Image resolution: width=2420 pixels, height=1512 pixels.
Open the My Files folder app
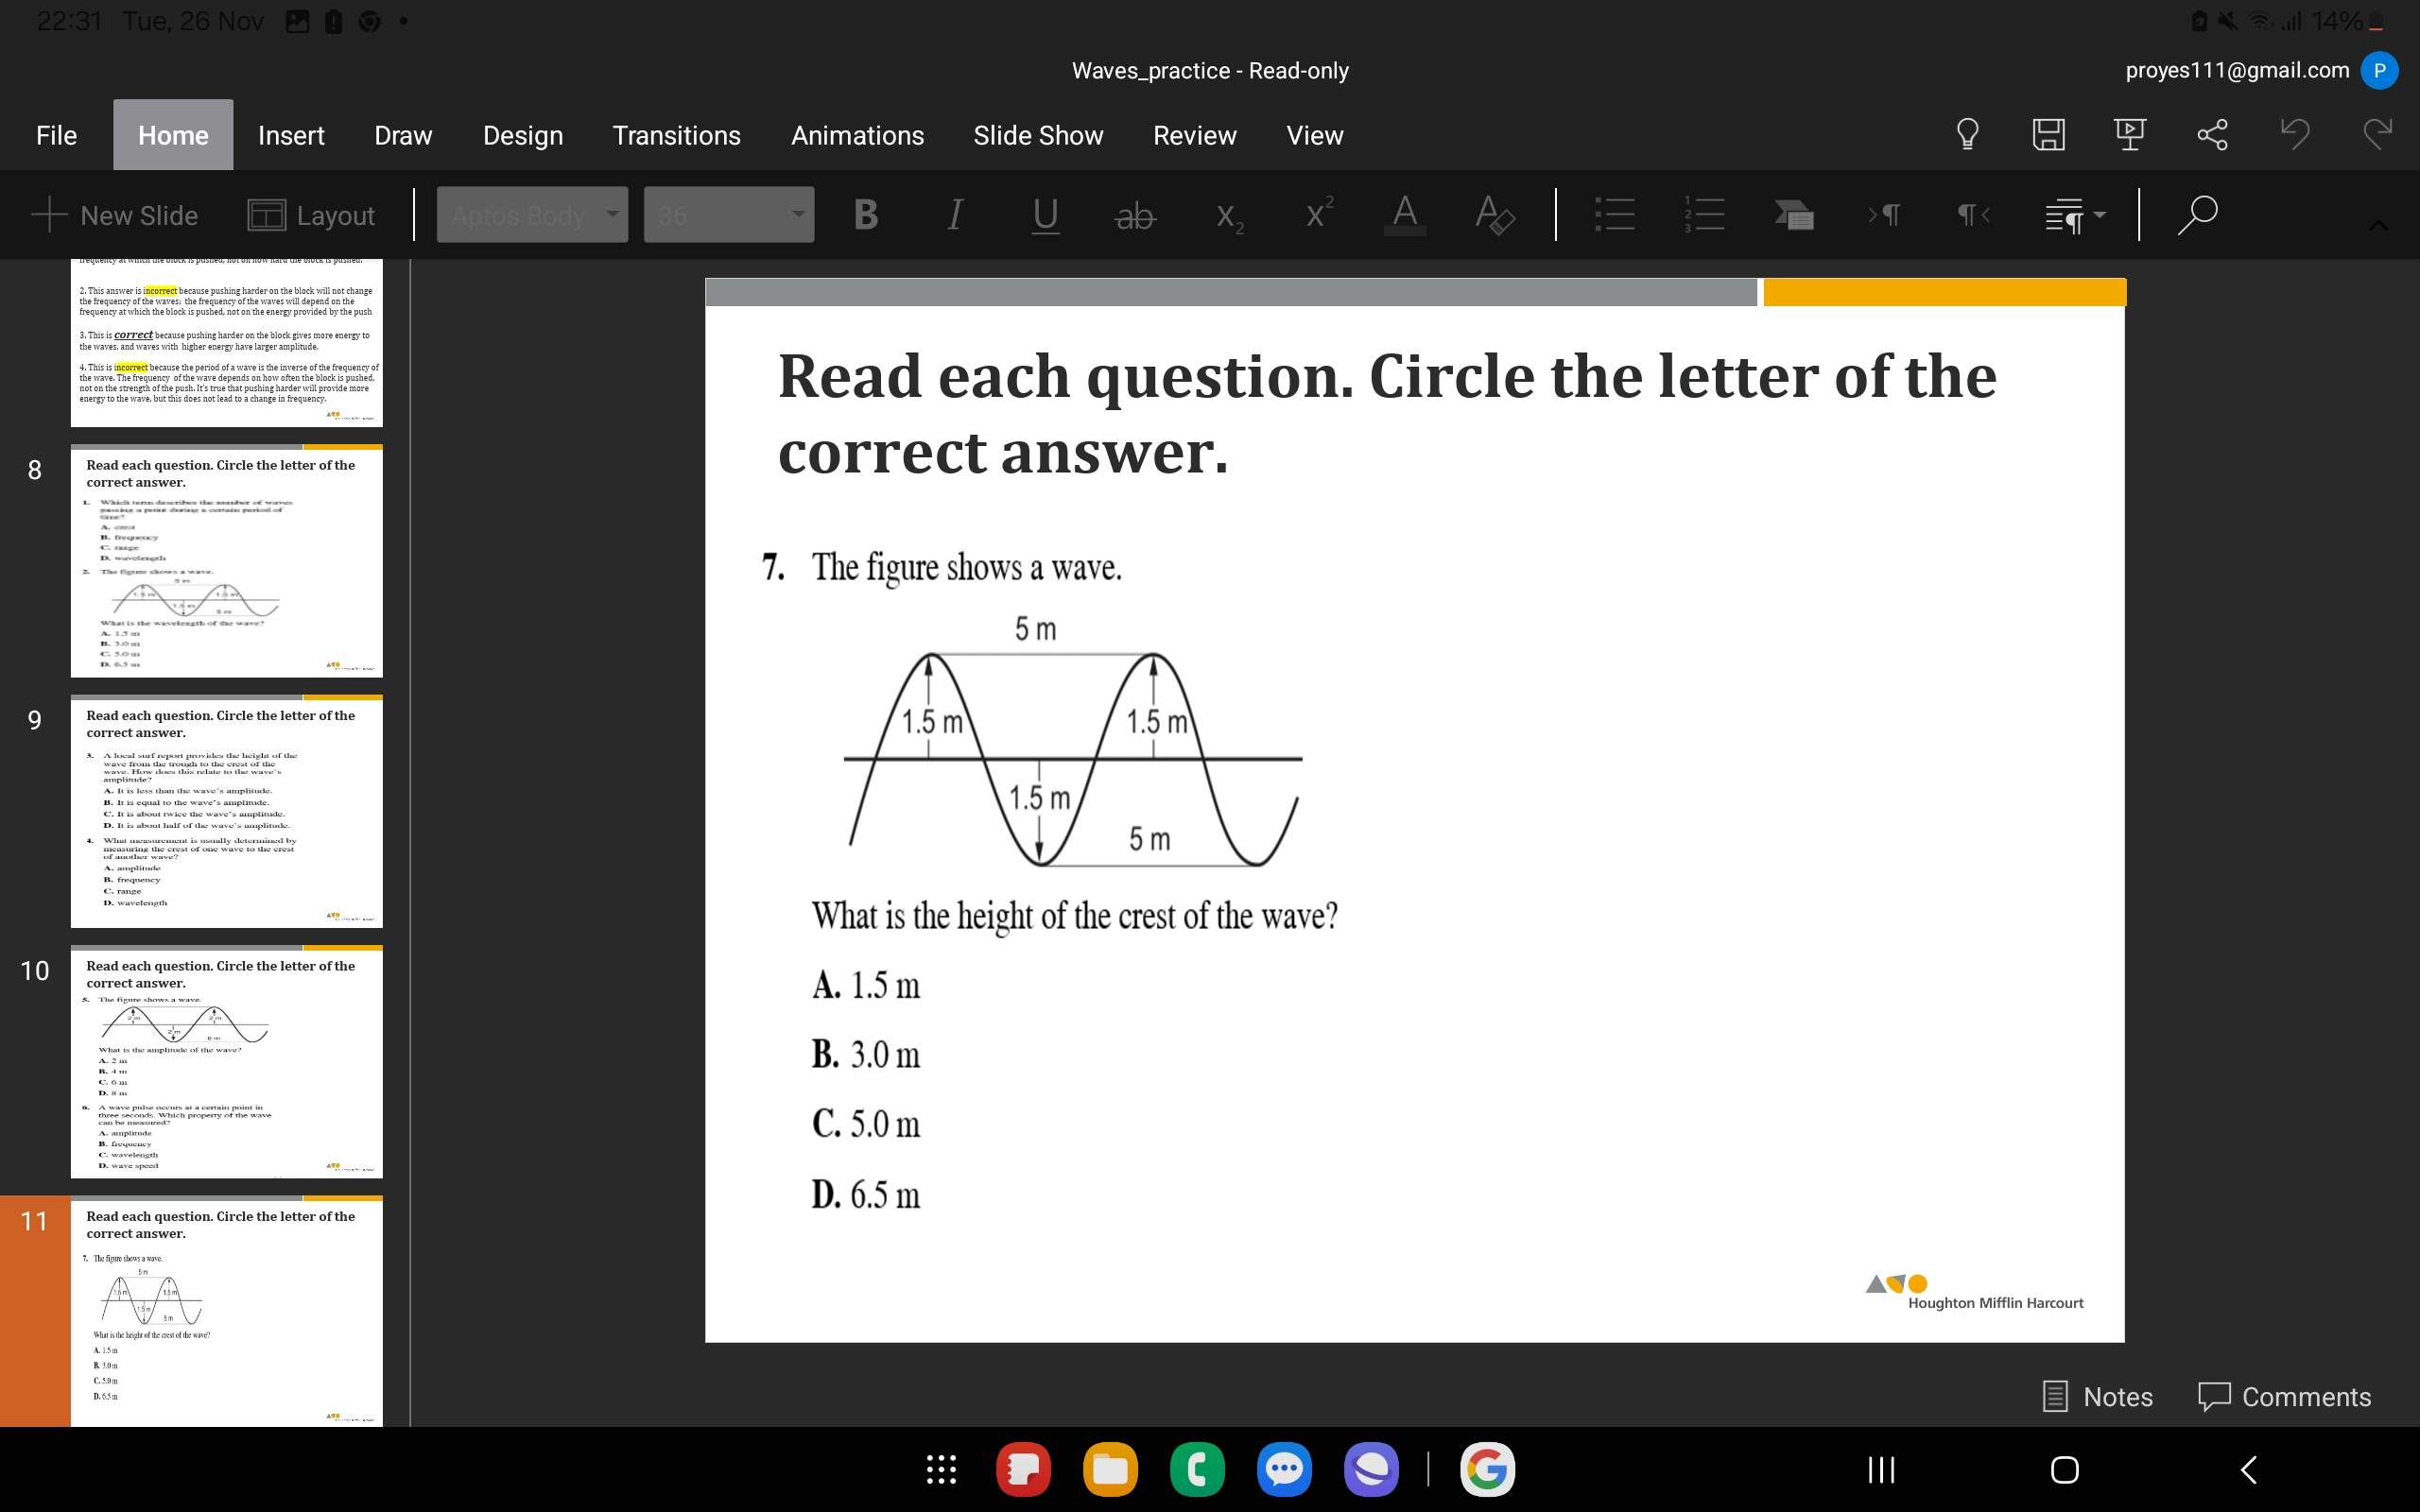(x=1110, y=1469)
